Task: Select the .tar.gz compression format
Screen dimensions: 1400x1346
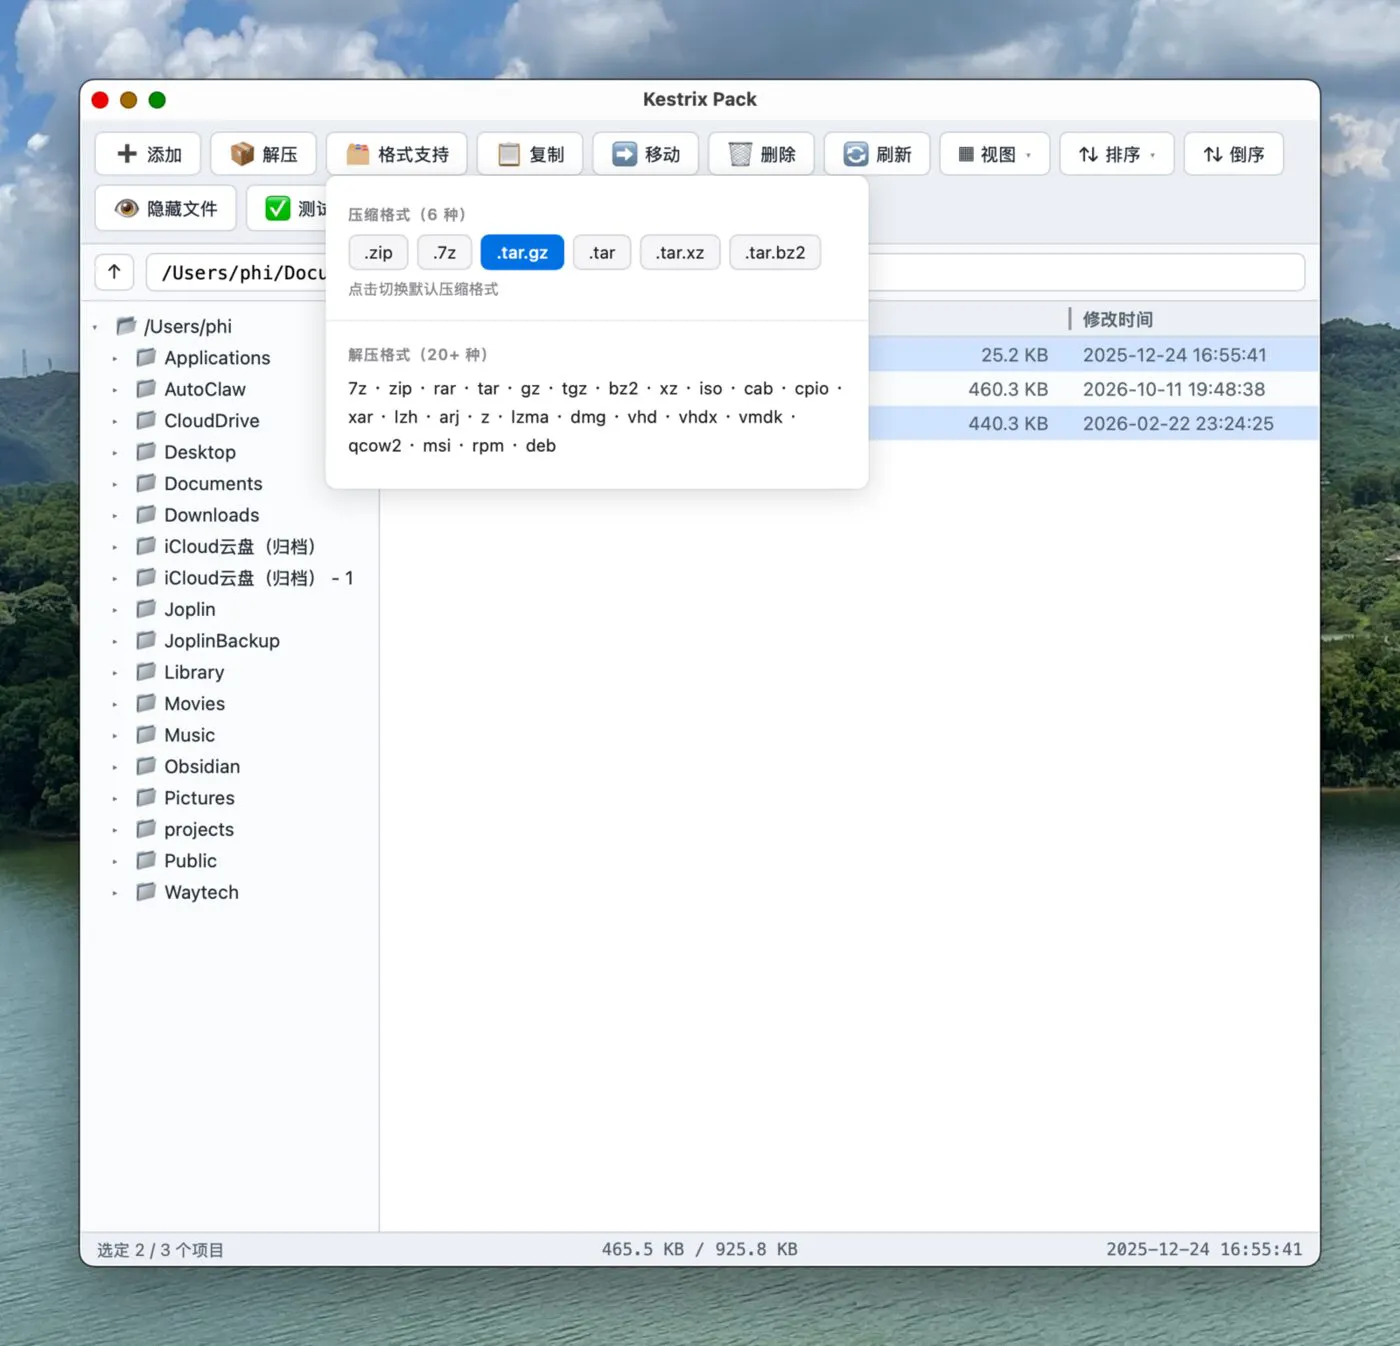Action: pos(522,253)
